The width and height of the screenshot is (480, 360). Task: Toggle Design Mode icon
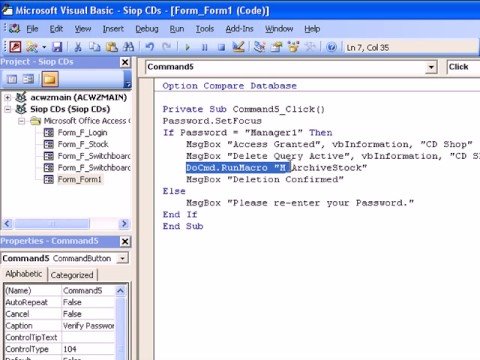click(x=238, y=47)
